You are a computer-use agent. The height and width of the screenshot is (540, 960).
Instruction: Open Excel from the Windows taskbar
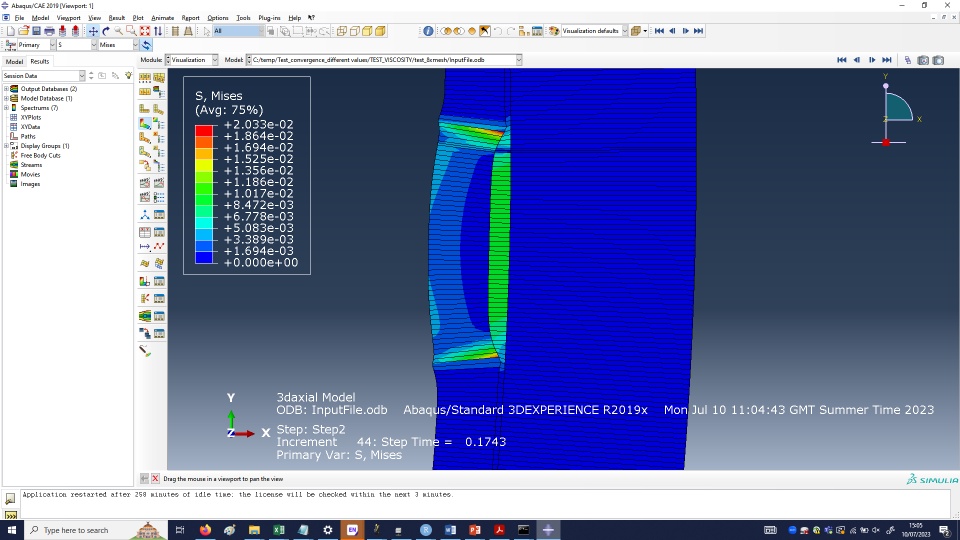click(279, 530)
